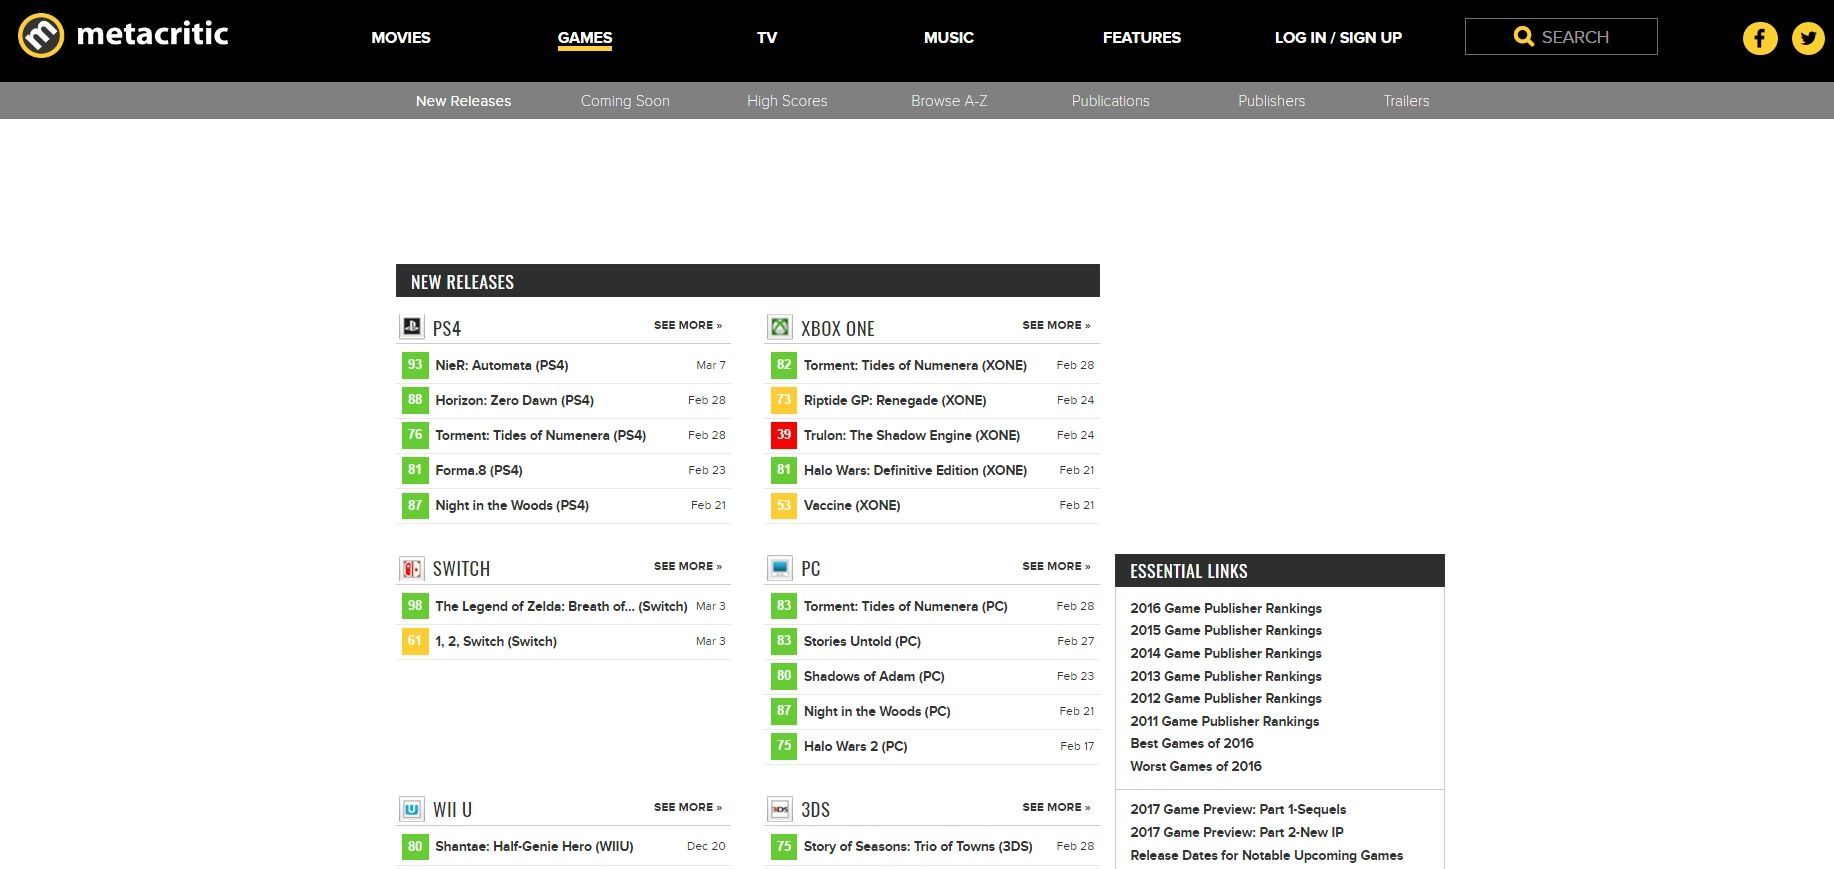Click the yellow 53 score for Vaccine
The height and width of the screenshot is (869, 1834).
coord(784,505)
